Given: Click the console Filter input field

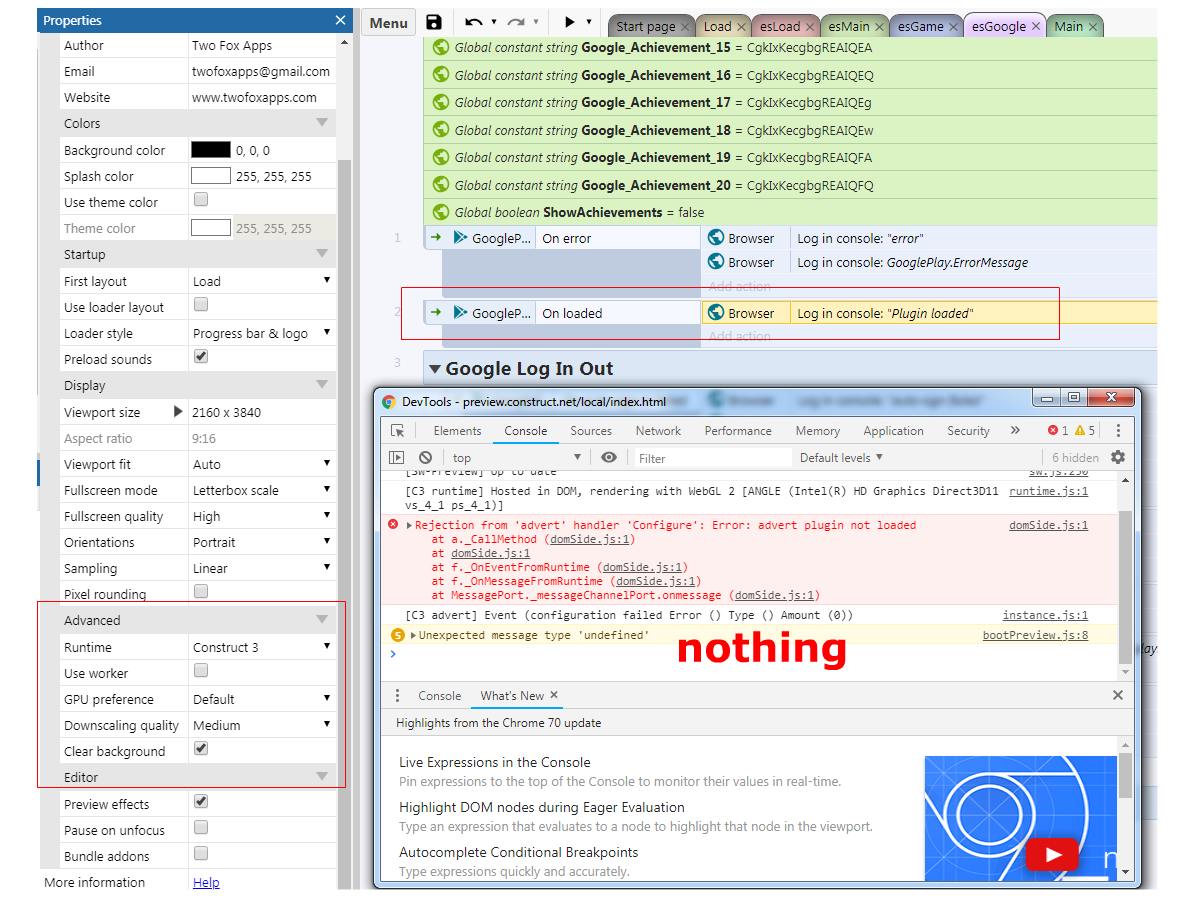Looking at the screenshot, I should [712, 458].
